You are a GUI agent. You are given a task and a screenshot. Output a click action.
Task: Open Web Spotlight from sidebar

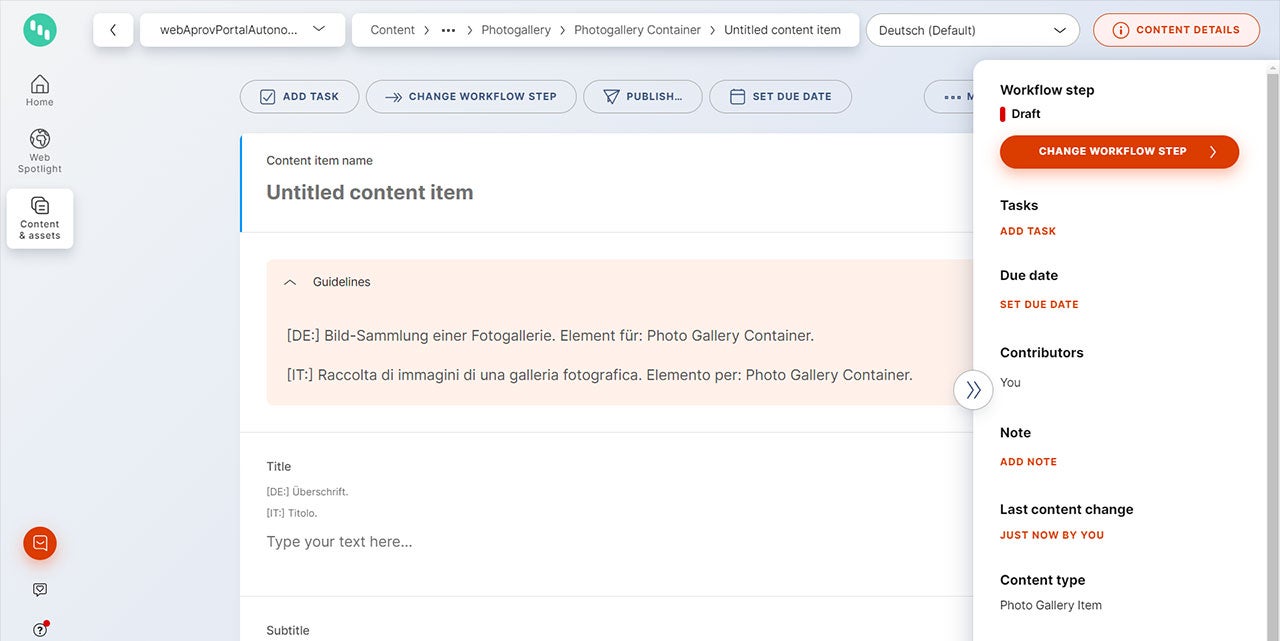pos(40,151)
